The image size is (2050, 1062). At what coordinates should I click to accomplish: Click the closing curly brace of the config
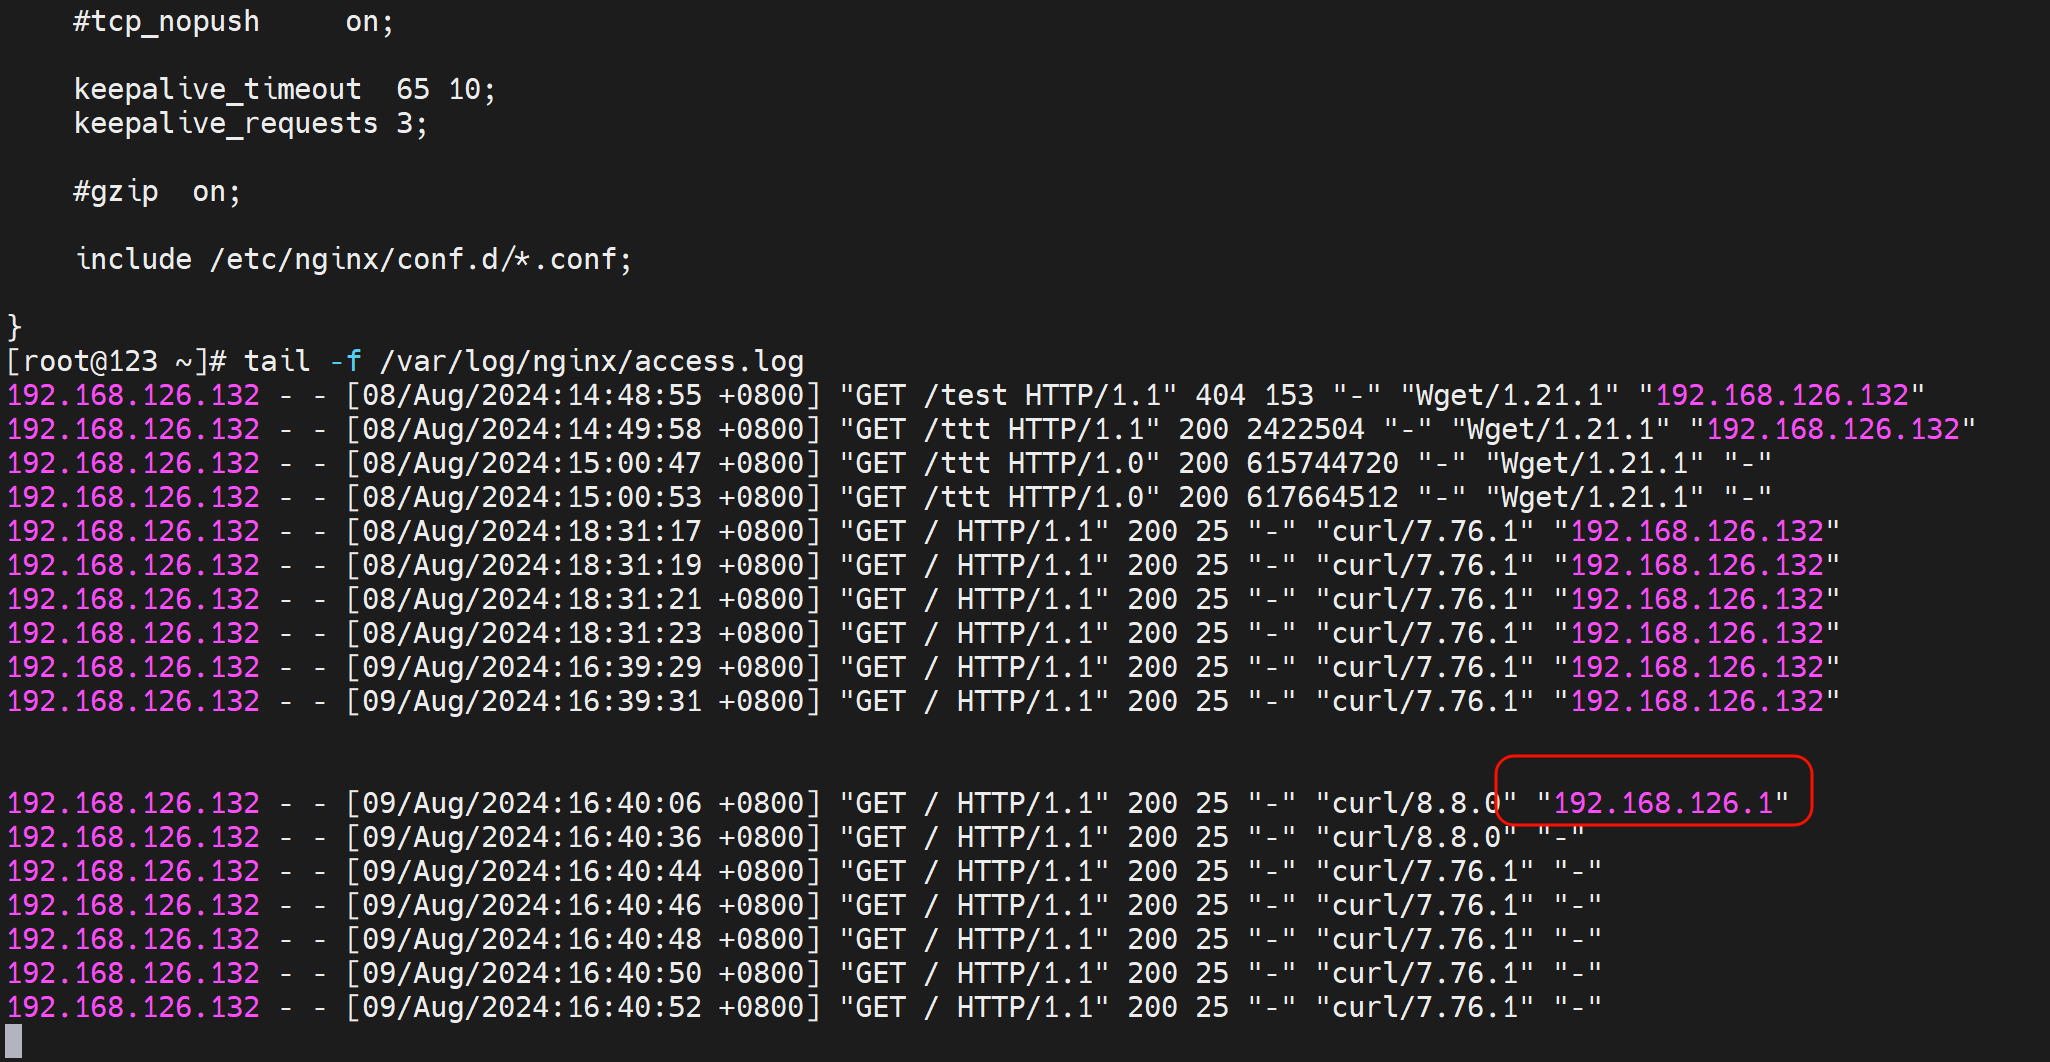pyautogui.click(x=14, y=326)
